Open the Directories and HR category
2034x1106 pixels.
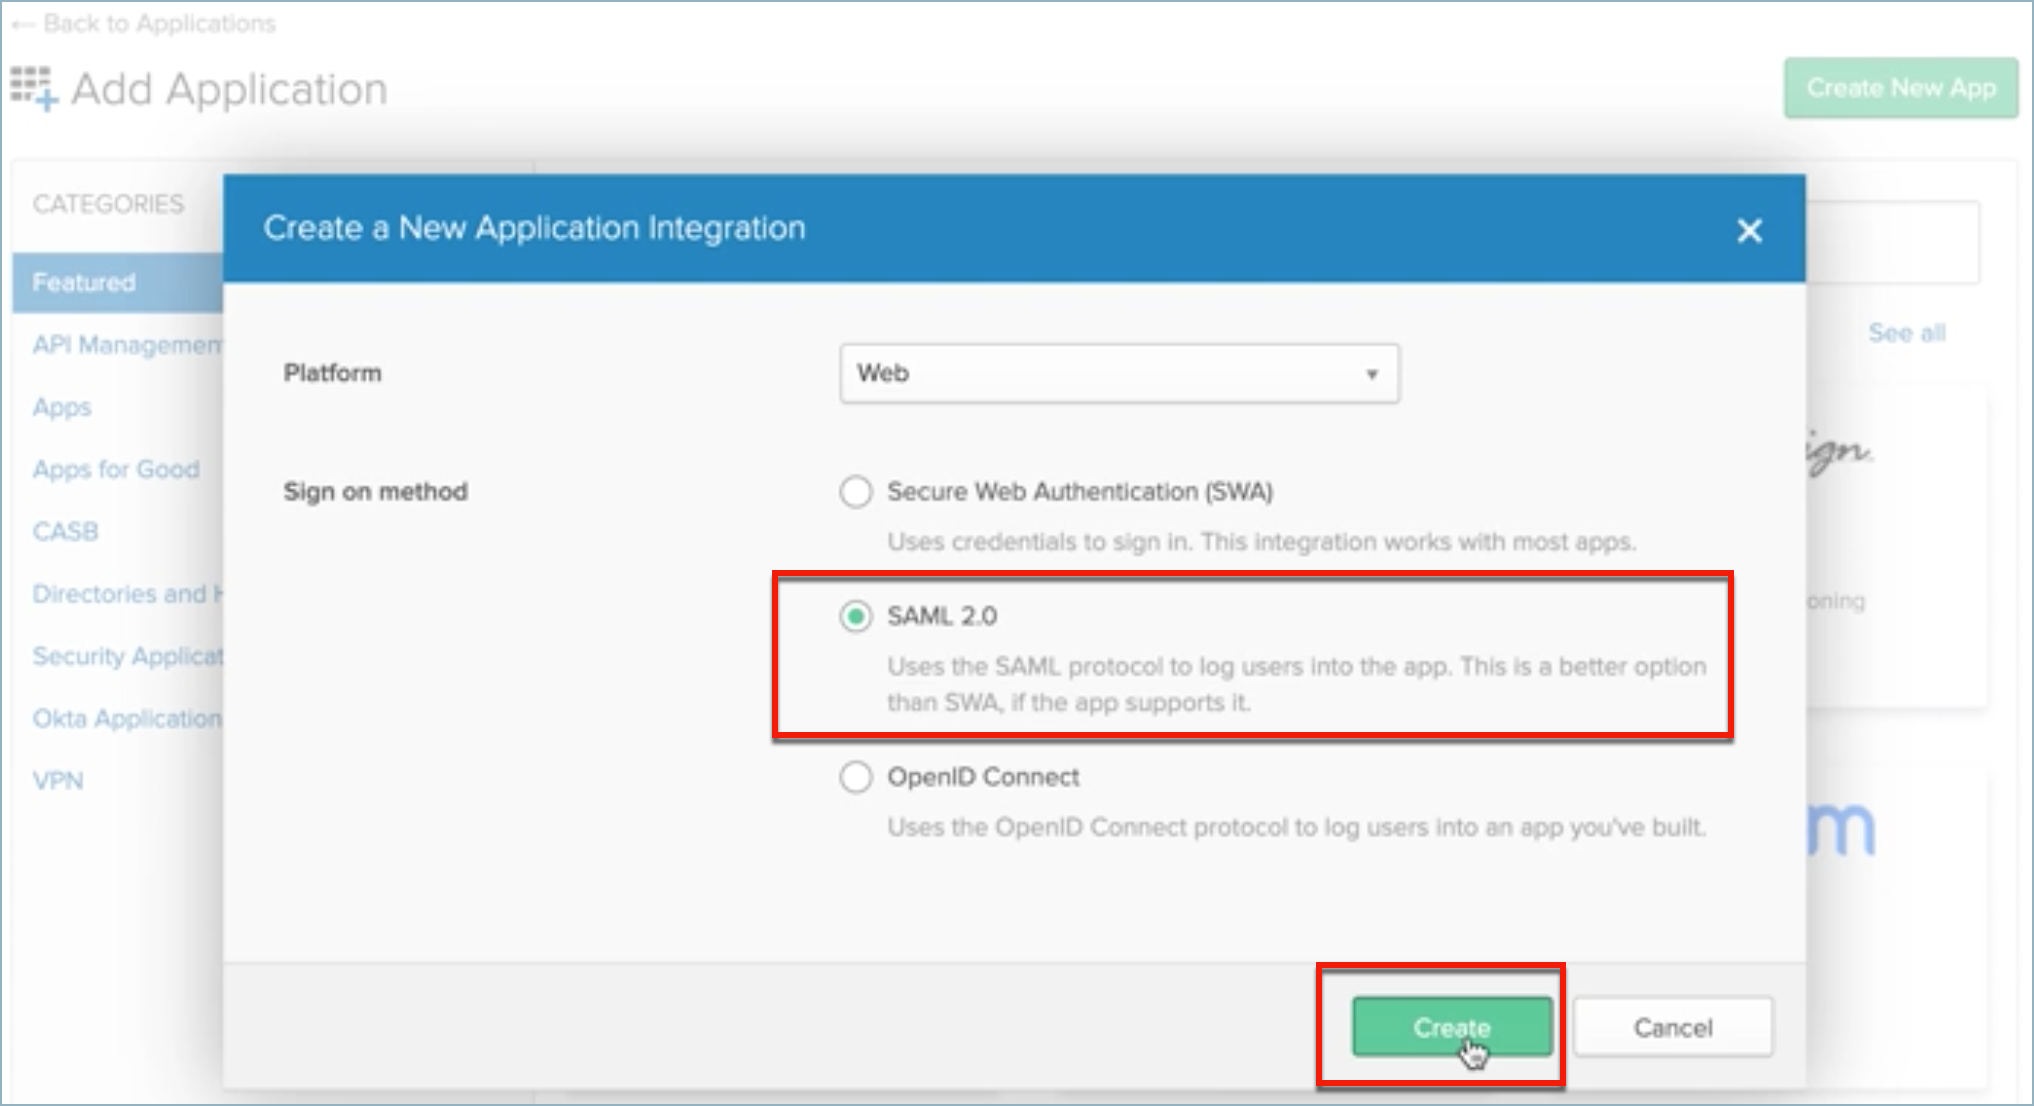(127, 594)
